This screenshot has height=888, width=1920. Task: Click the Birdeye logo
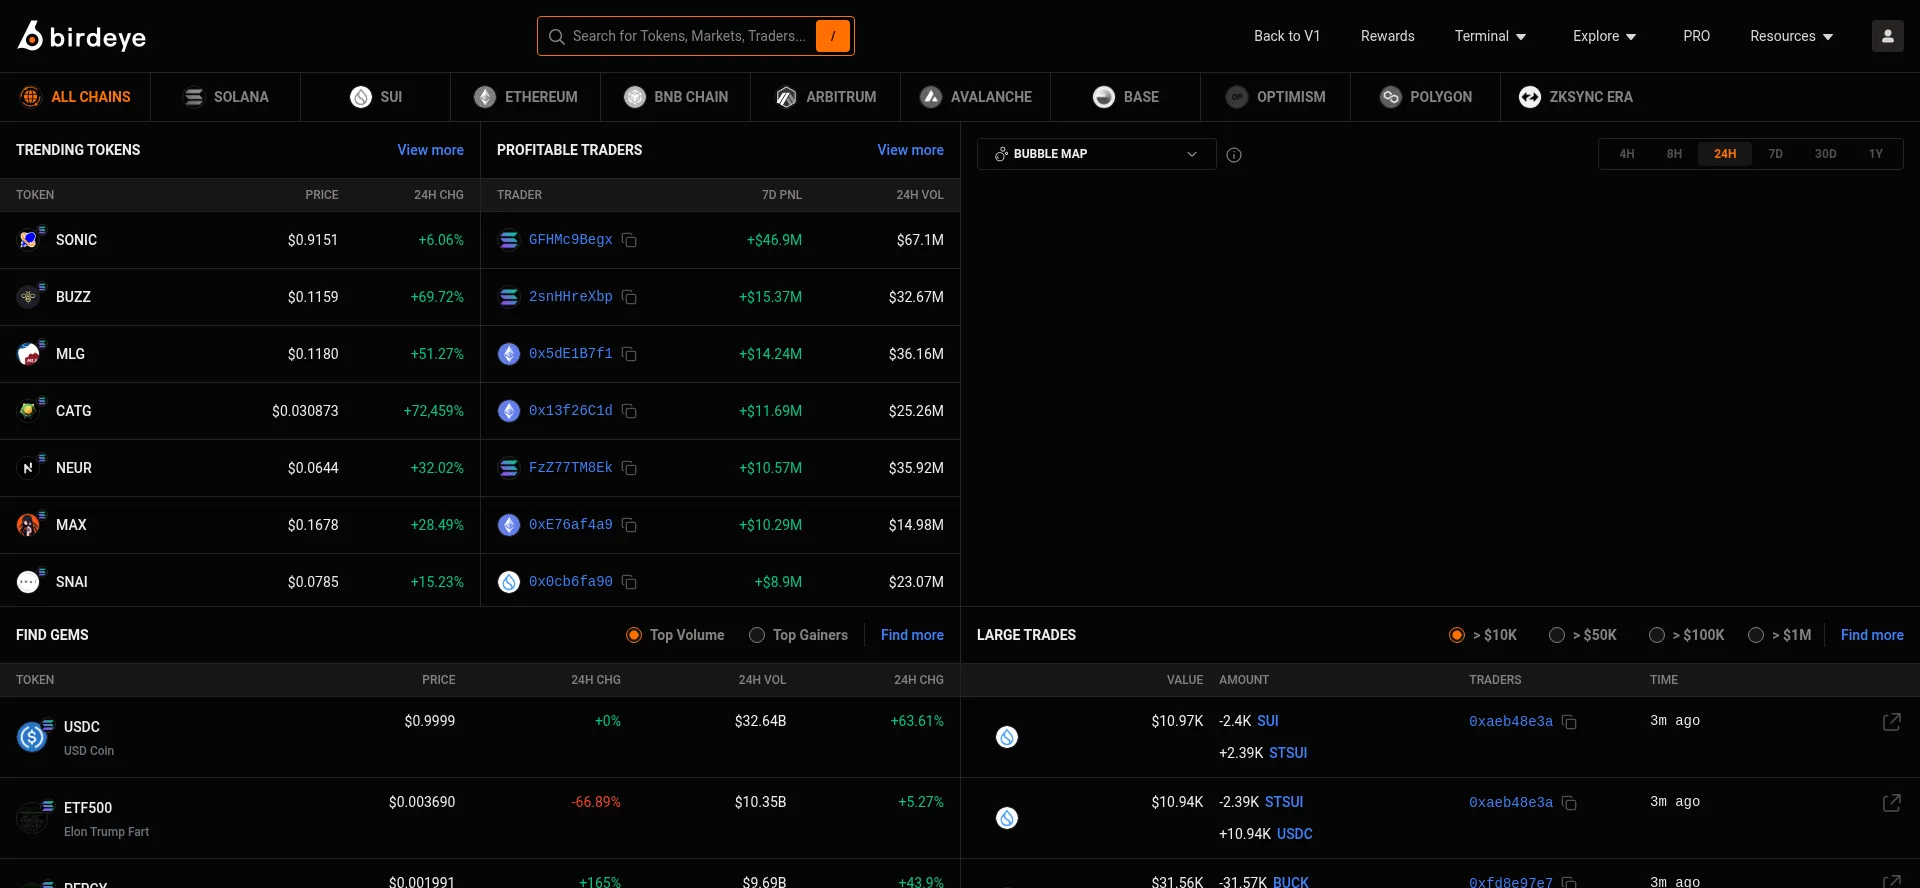pyautogui.click(x=82, y=36)
